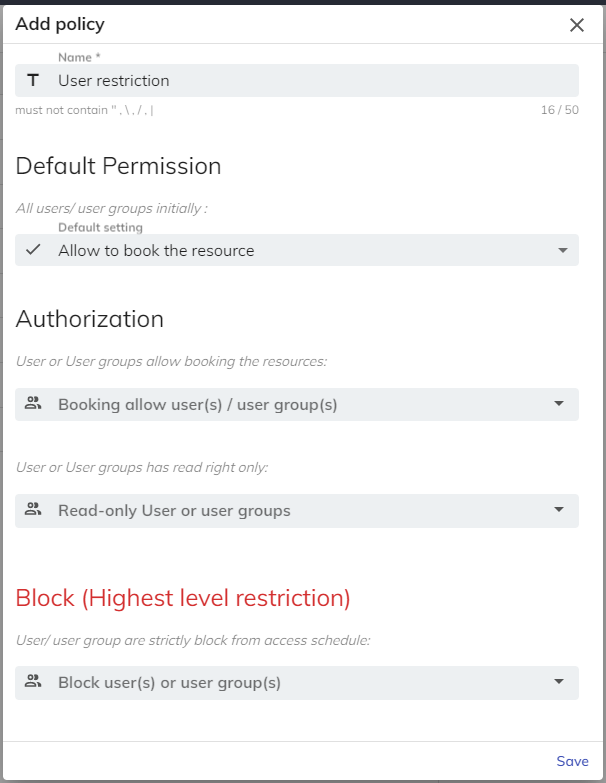Click the Read-only users dropdown arrow
This screenshot has height=783, width=606.
(558, 511)
